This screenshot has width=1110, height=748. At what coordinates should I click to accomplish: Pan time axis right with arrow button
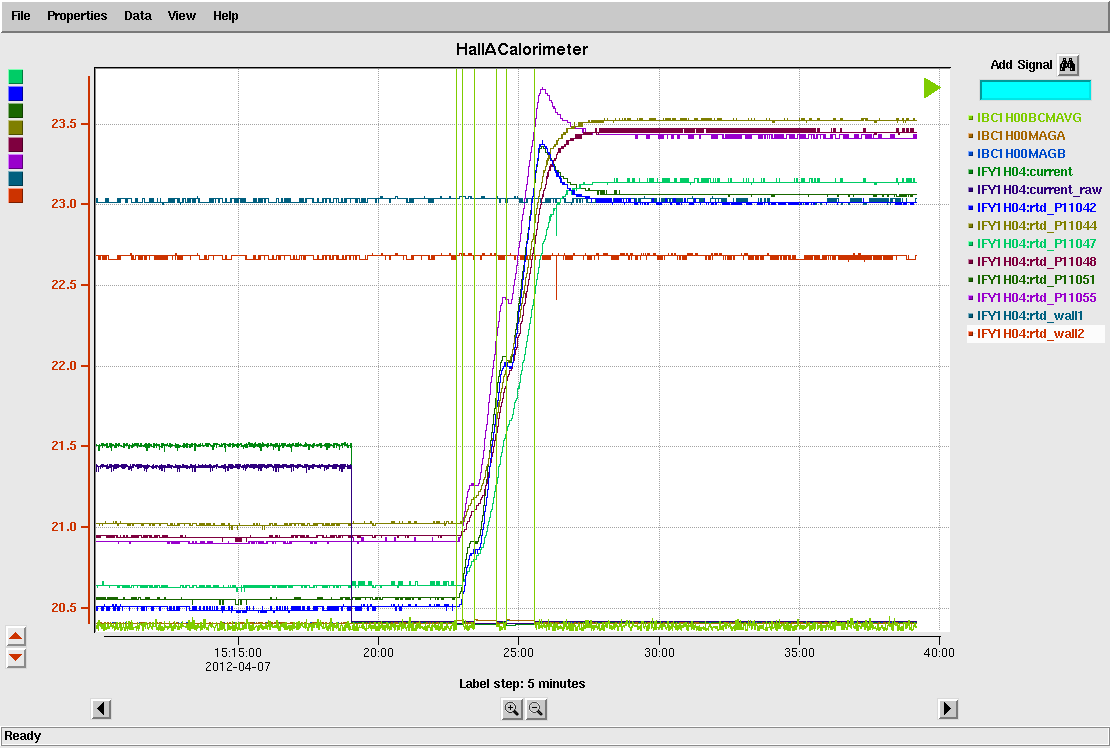click(947, 708)
